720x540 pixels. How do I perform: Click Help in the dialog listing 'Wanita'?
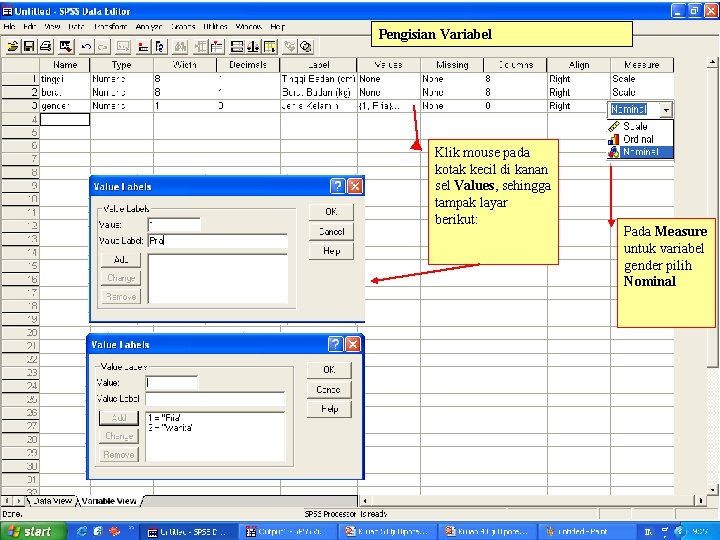329,409
